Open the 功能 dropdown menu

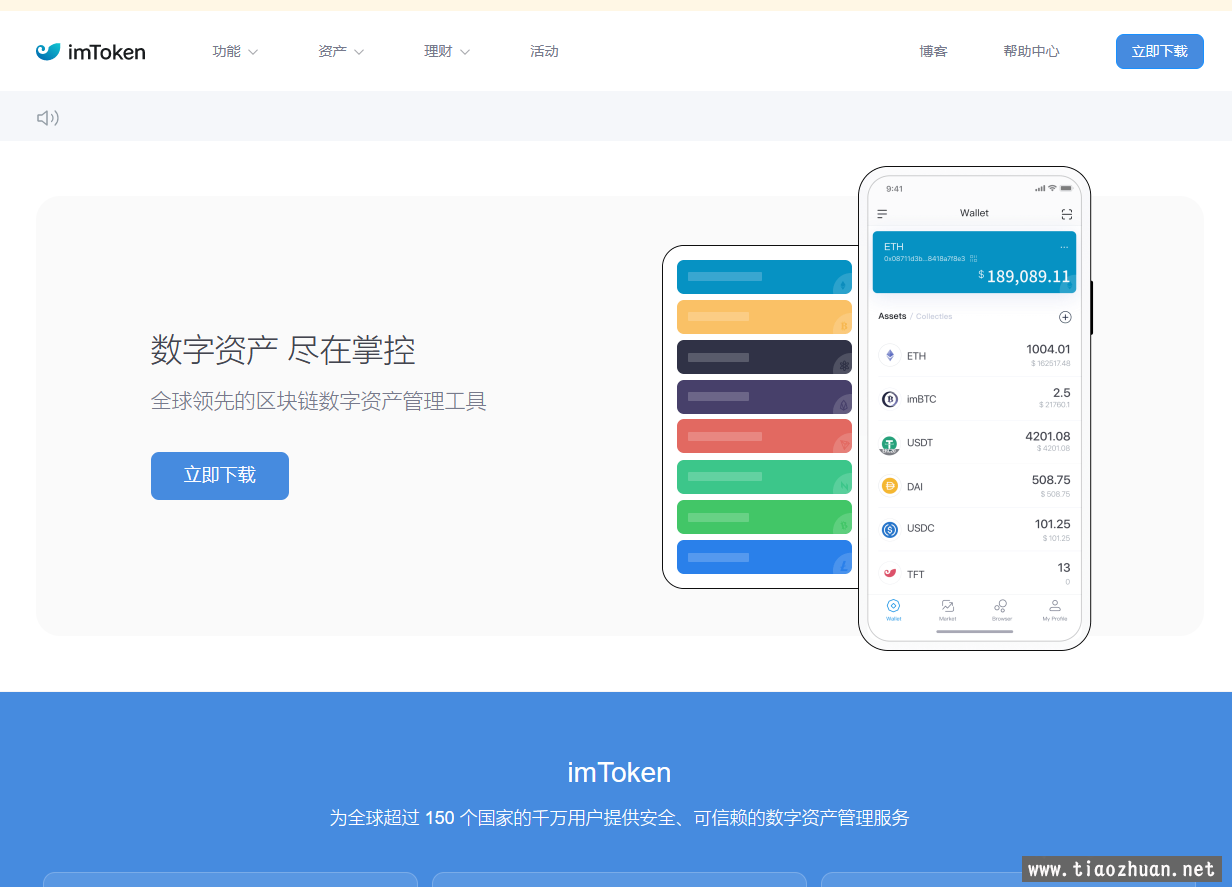tap(235, 51)
